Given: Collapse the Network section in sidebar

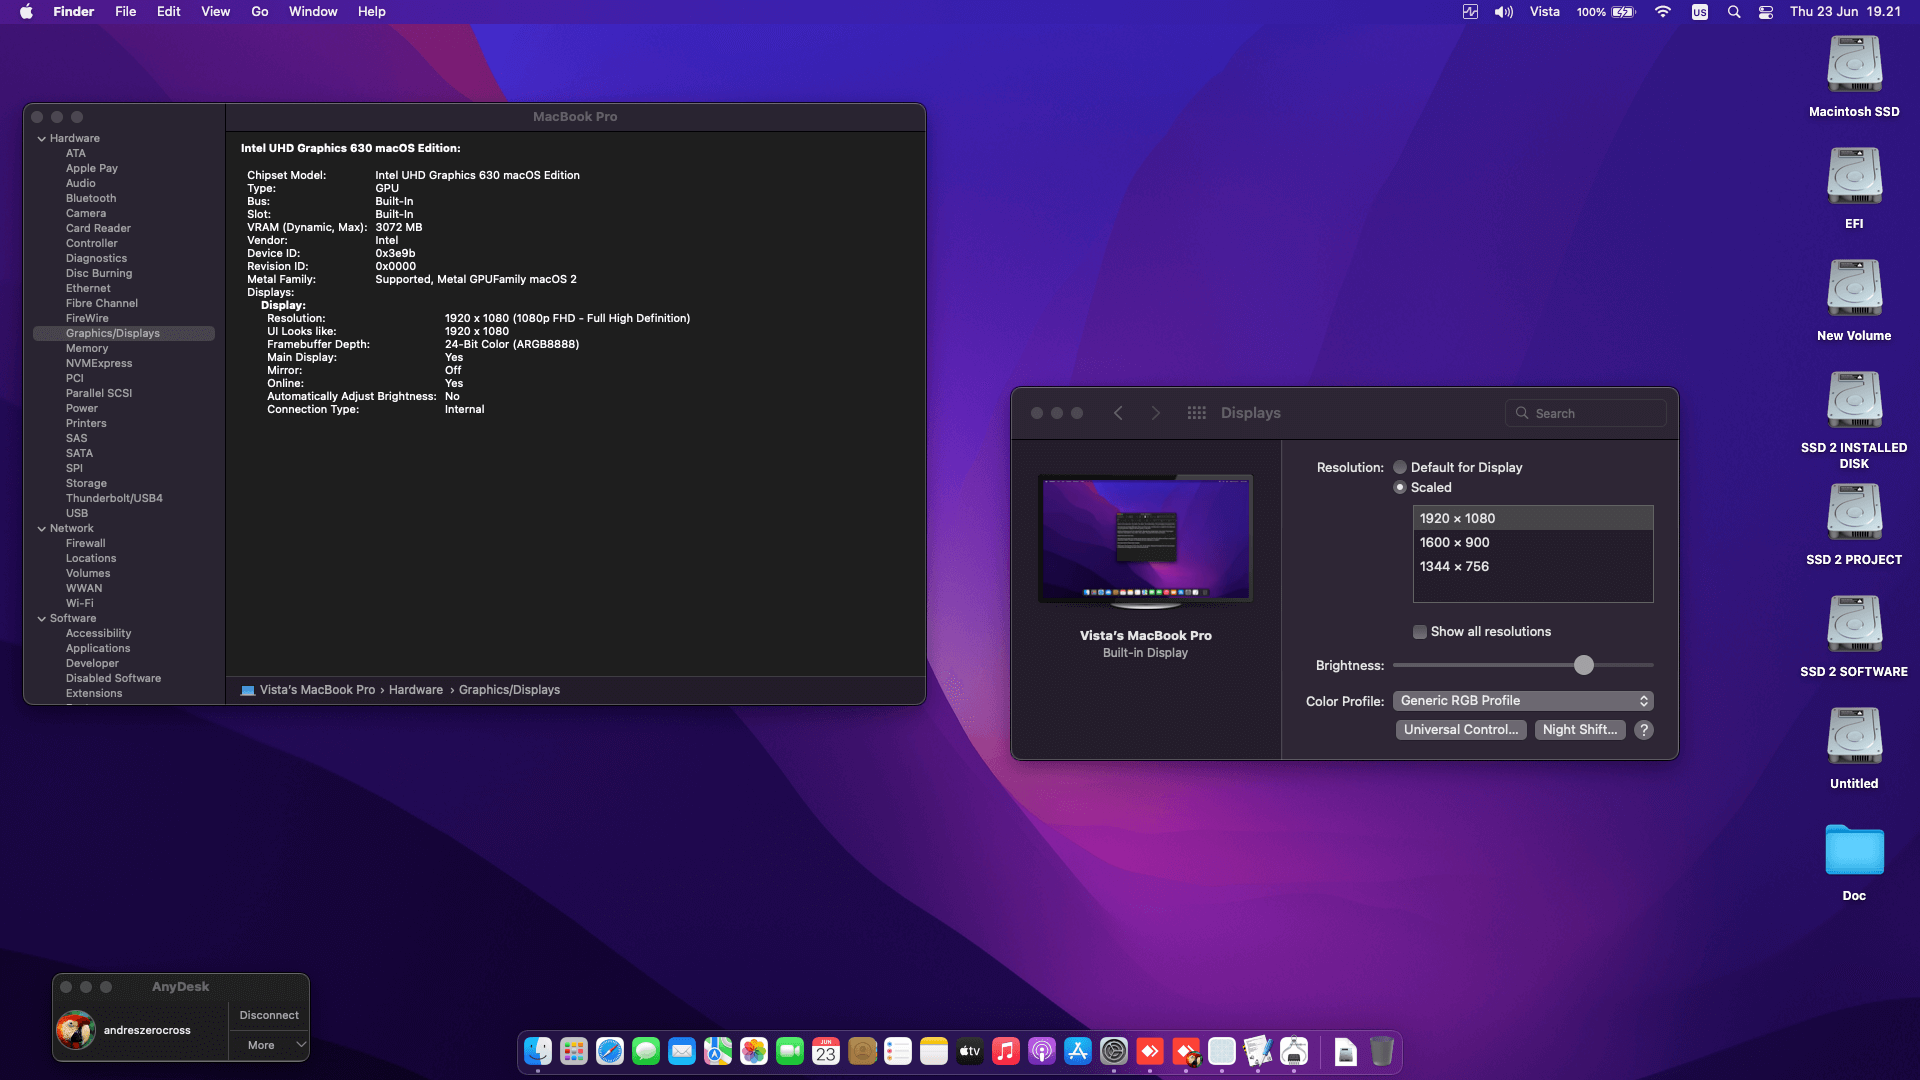Looking at the screenshot, I should (42, 529).
